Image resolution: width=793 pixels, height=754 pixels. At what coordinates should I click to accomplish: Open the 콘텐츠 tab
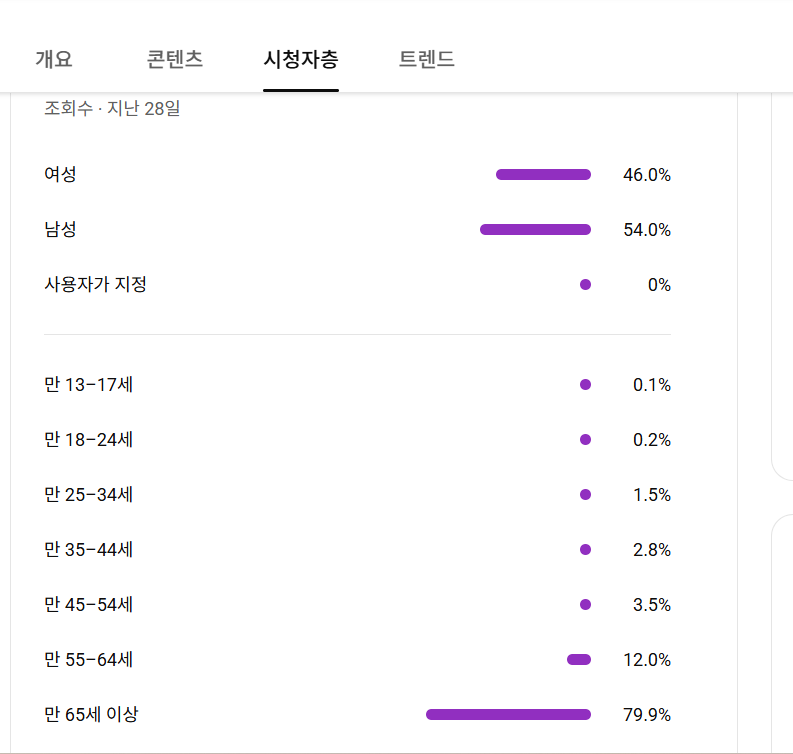(x=175, y=59)
